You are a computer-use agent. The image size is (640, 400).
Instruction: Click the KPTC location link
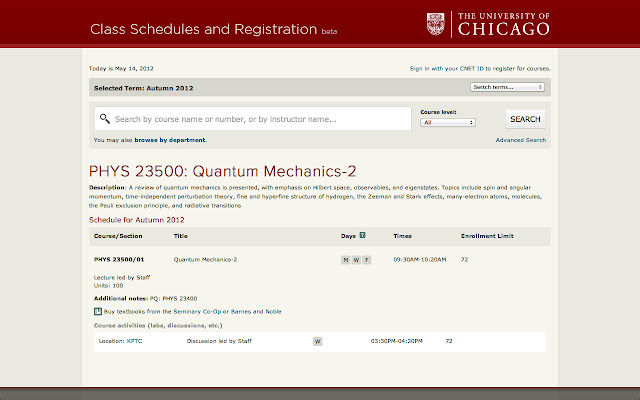tap(134, 341)
